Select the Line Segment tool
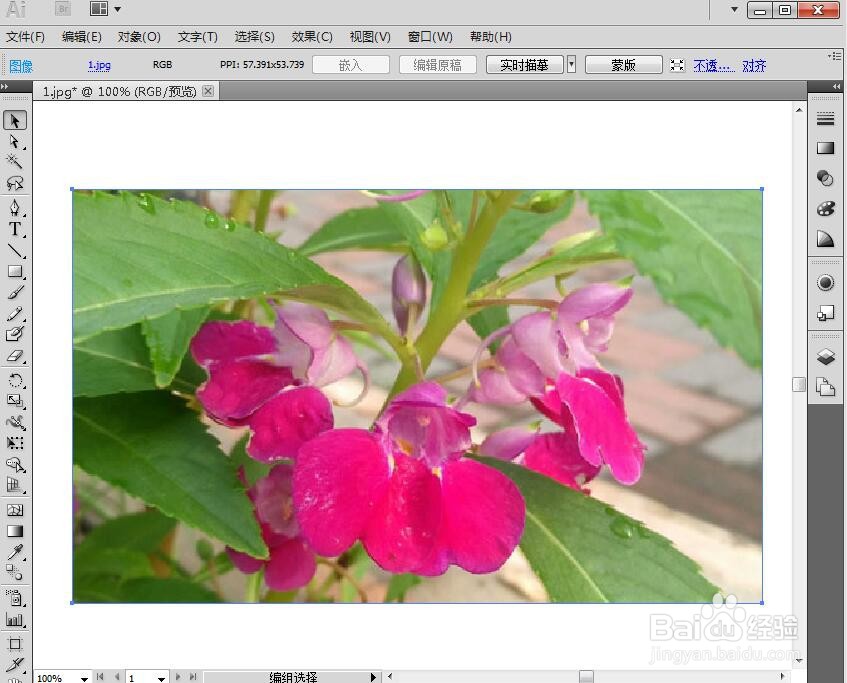This screenshot has height=683, width=847. [15, 251]
